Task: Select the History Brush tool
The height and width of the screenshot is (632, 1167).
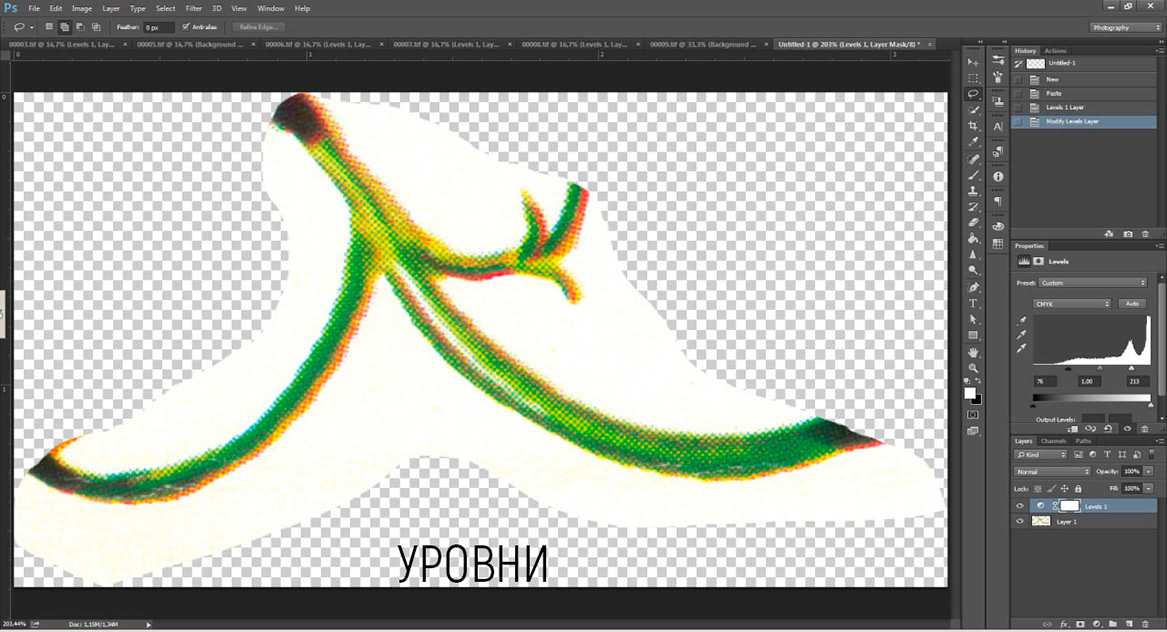Action: 973,207
